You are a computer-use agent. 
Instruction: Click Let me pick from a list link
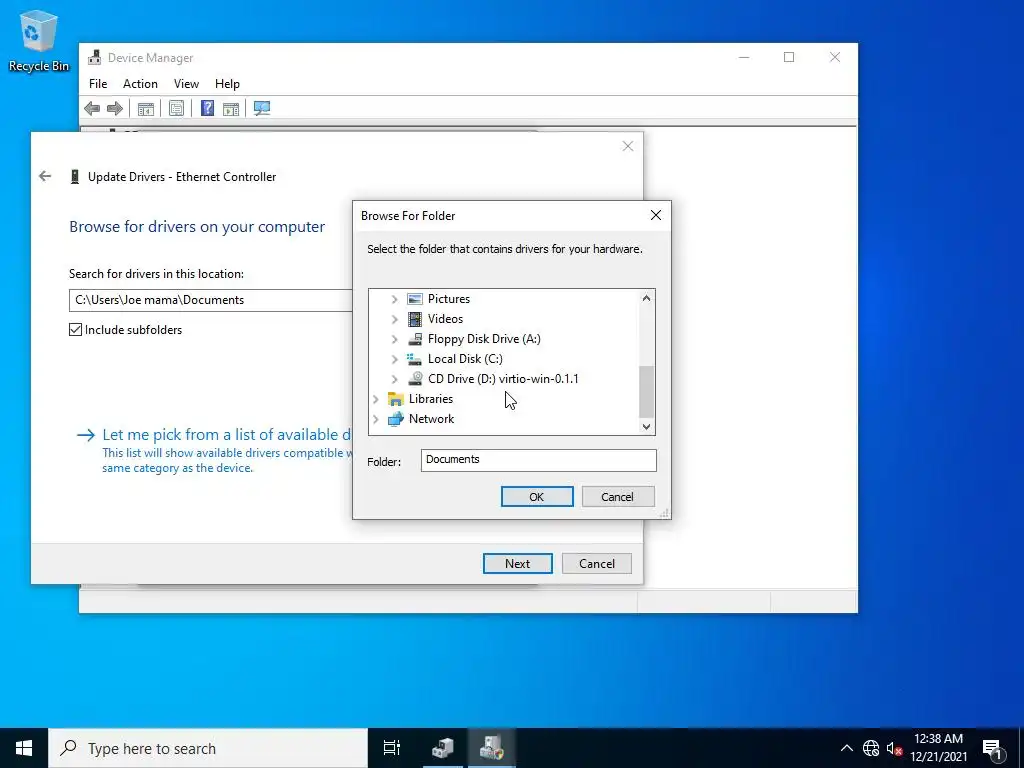tap(227, 435)
